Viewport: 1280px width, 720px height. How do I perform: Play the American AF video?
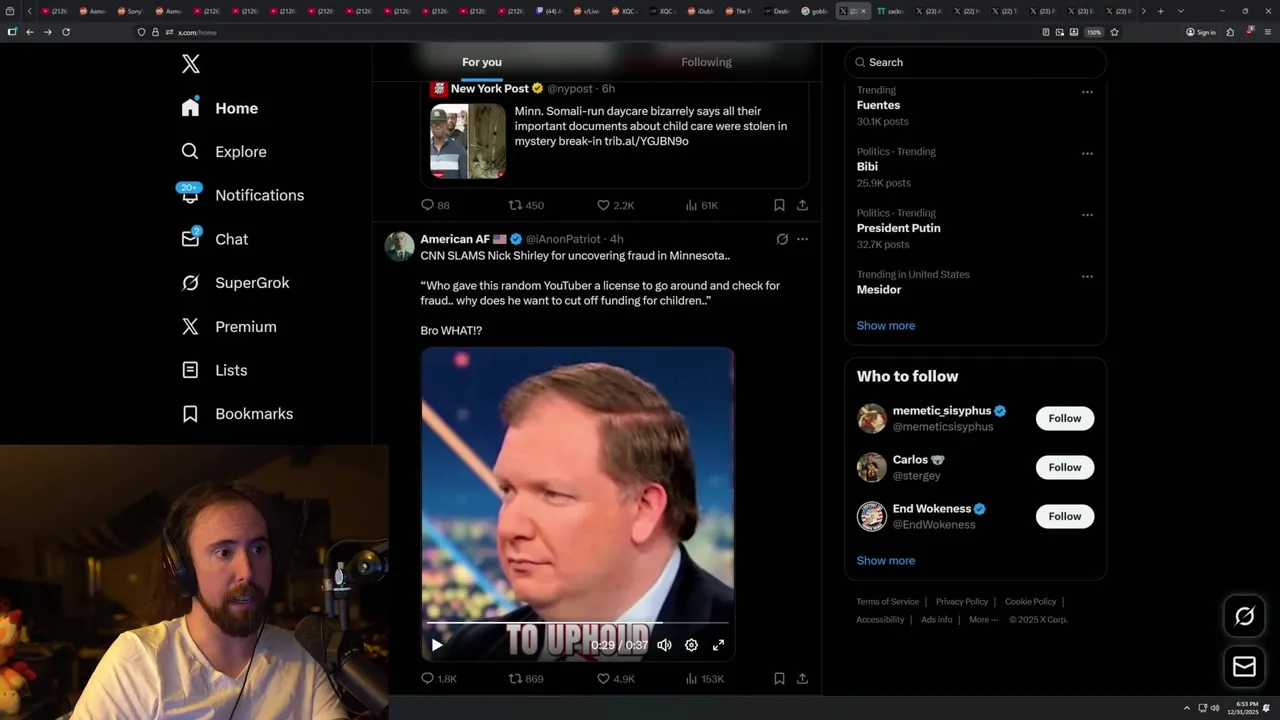tap(437, 645)
